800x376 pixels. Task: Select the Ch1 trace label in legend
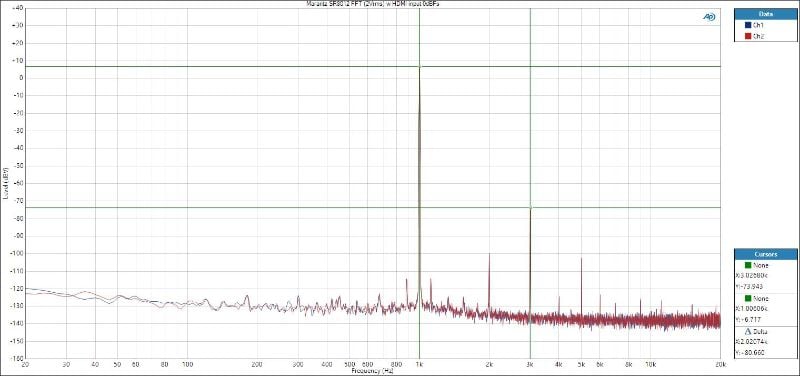pyautogui.click(x=758, y=25)
